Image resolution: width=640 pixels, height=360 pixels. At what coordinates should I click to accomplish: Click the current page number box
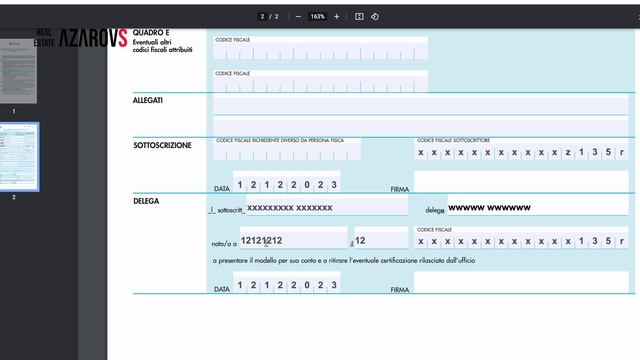[262, 17]
